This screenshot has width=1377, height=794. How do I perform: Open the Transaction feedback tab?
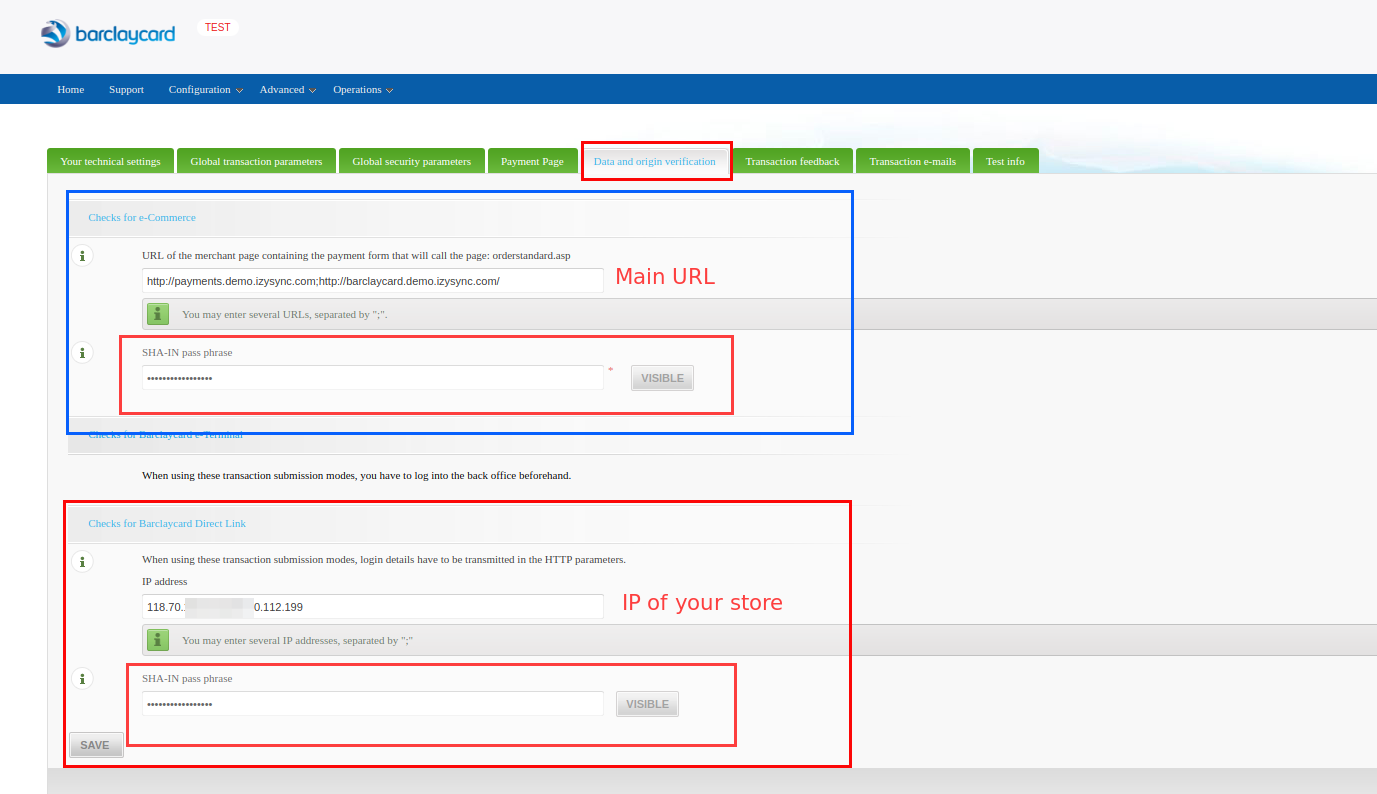click(792, 161)
